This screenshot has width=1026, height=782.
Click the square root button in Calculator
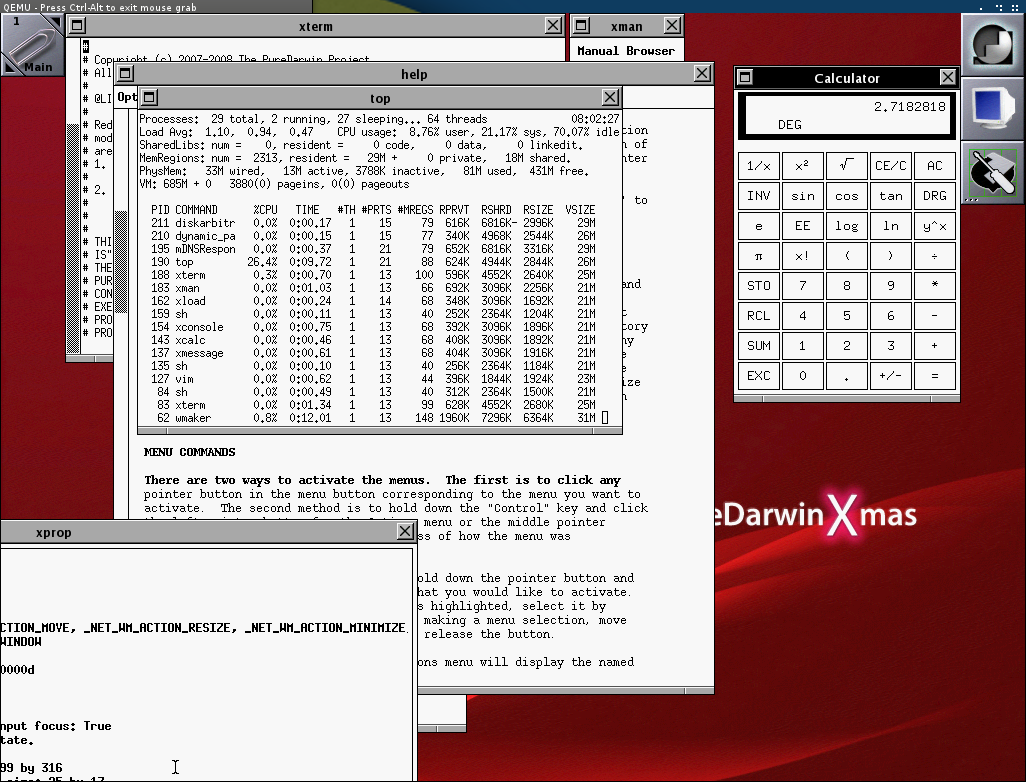tap(846, 166)
